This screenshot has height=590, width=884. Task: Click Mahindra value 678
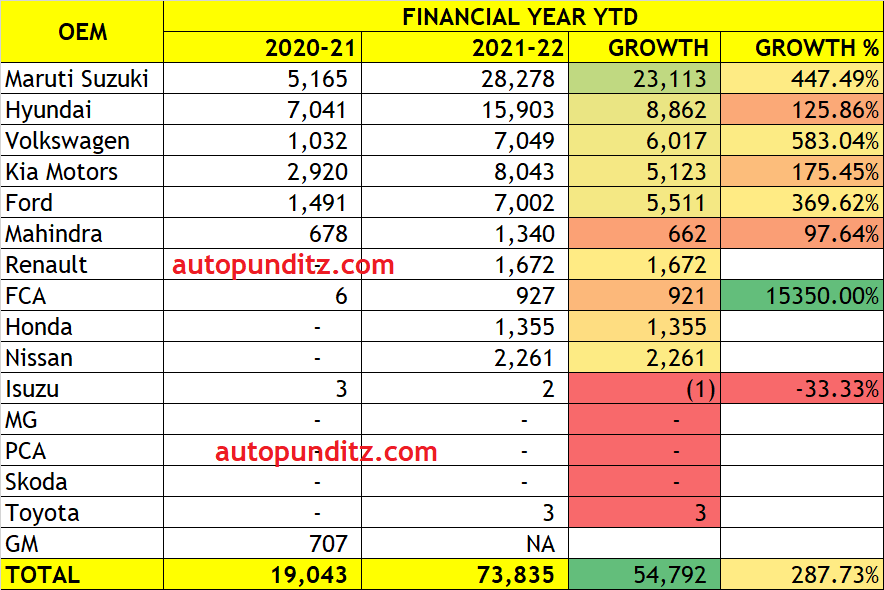[x=328, y=233]
